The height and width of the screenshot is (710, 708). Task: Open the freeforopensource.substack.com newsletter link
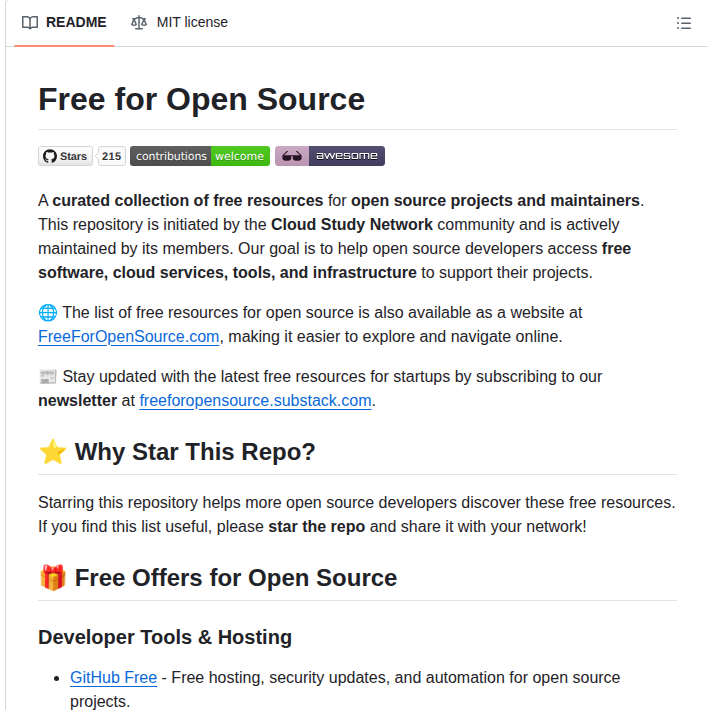tap(255, 401)
